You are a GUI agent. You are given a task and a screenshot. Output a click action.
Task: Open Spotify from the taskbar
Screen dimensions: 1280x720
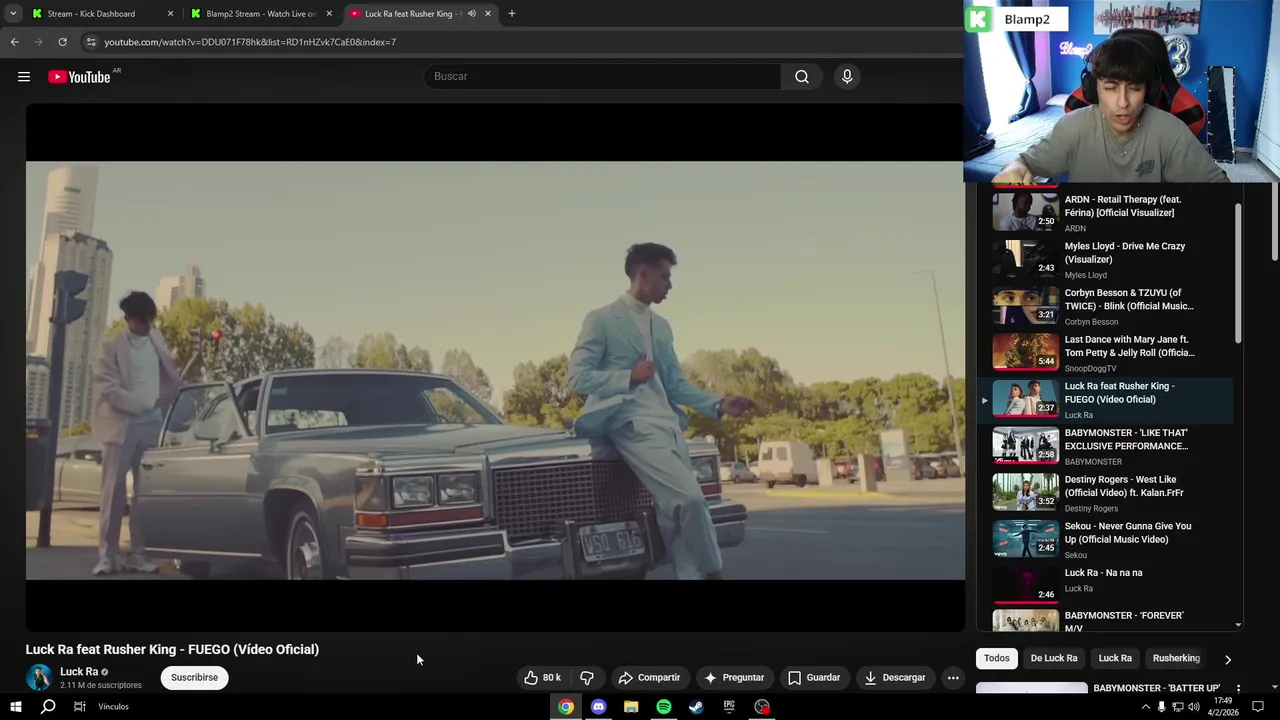tap(664, 707)
